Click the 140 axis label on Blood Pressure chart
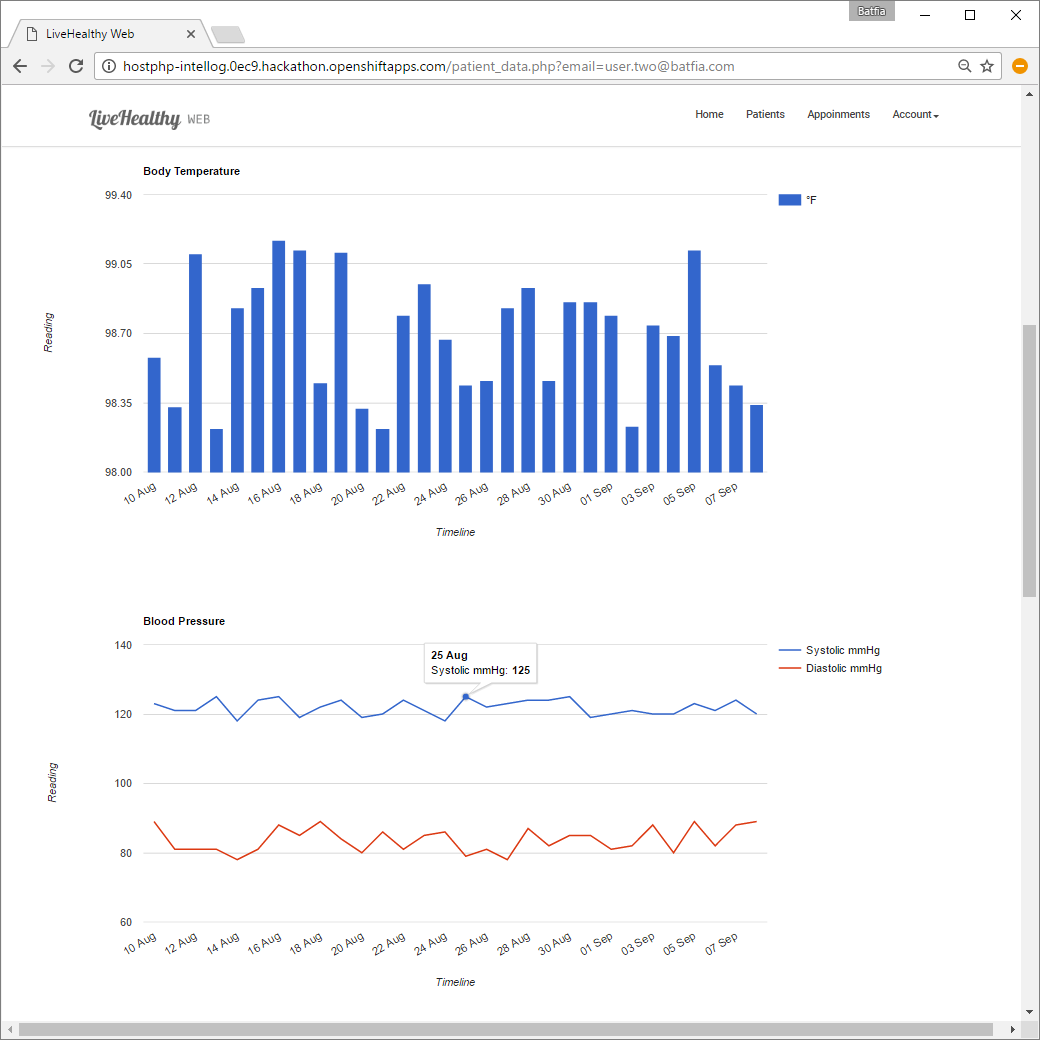1040x1040 pixels. point(123,645)
